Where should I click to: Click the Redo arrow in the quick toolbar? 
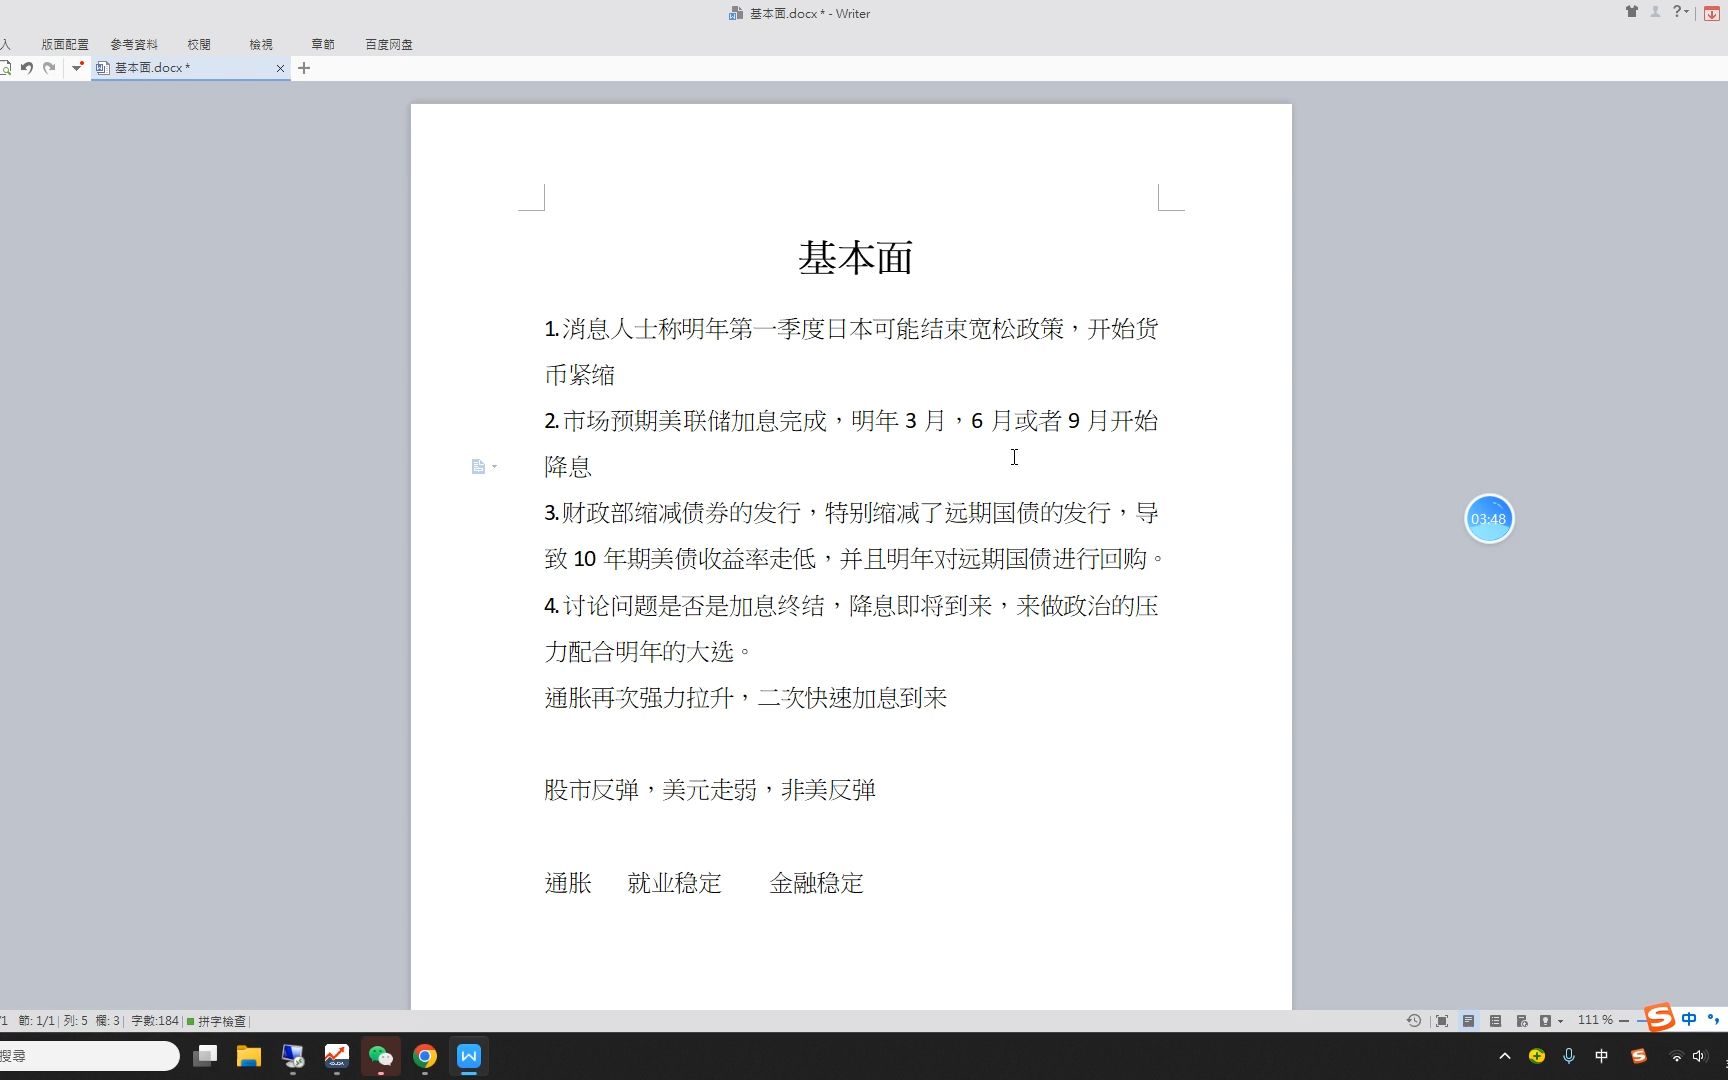[x=49, y=68]
